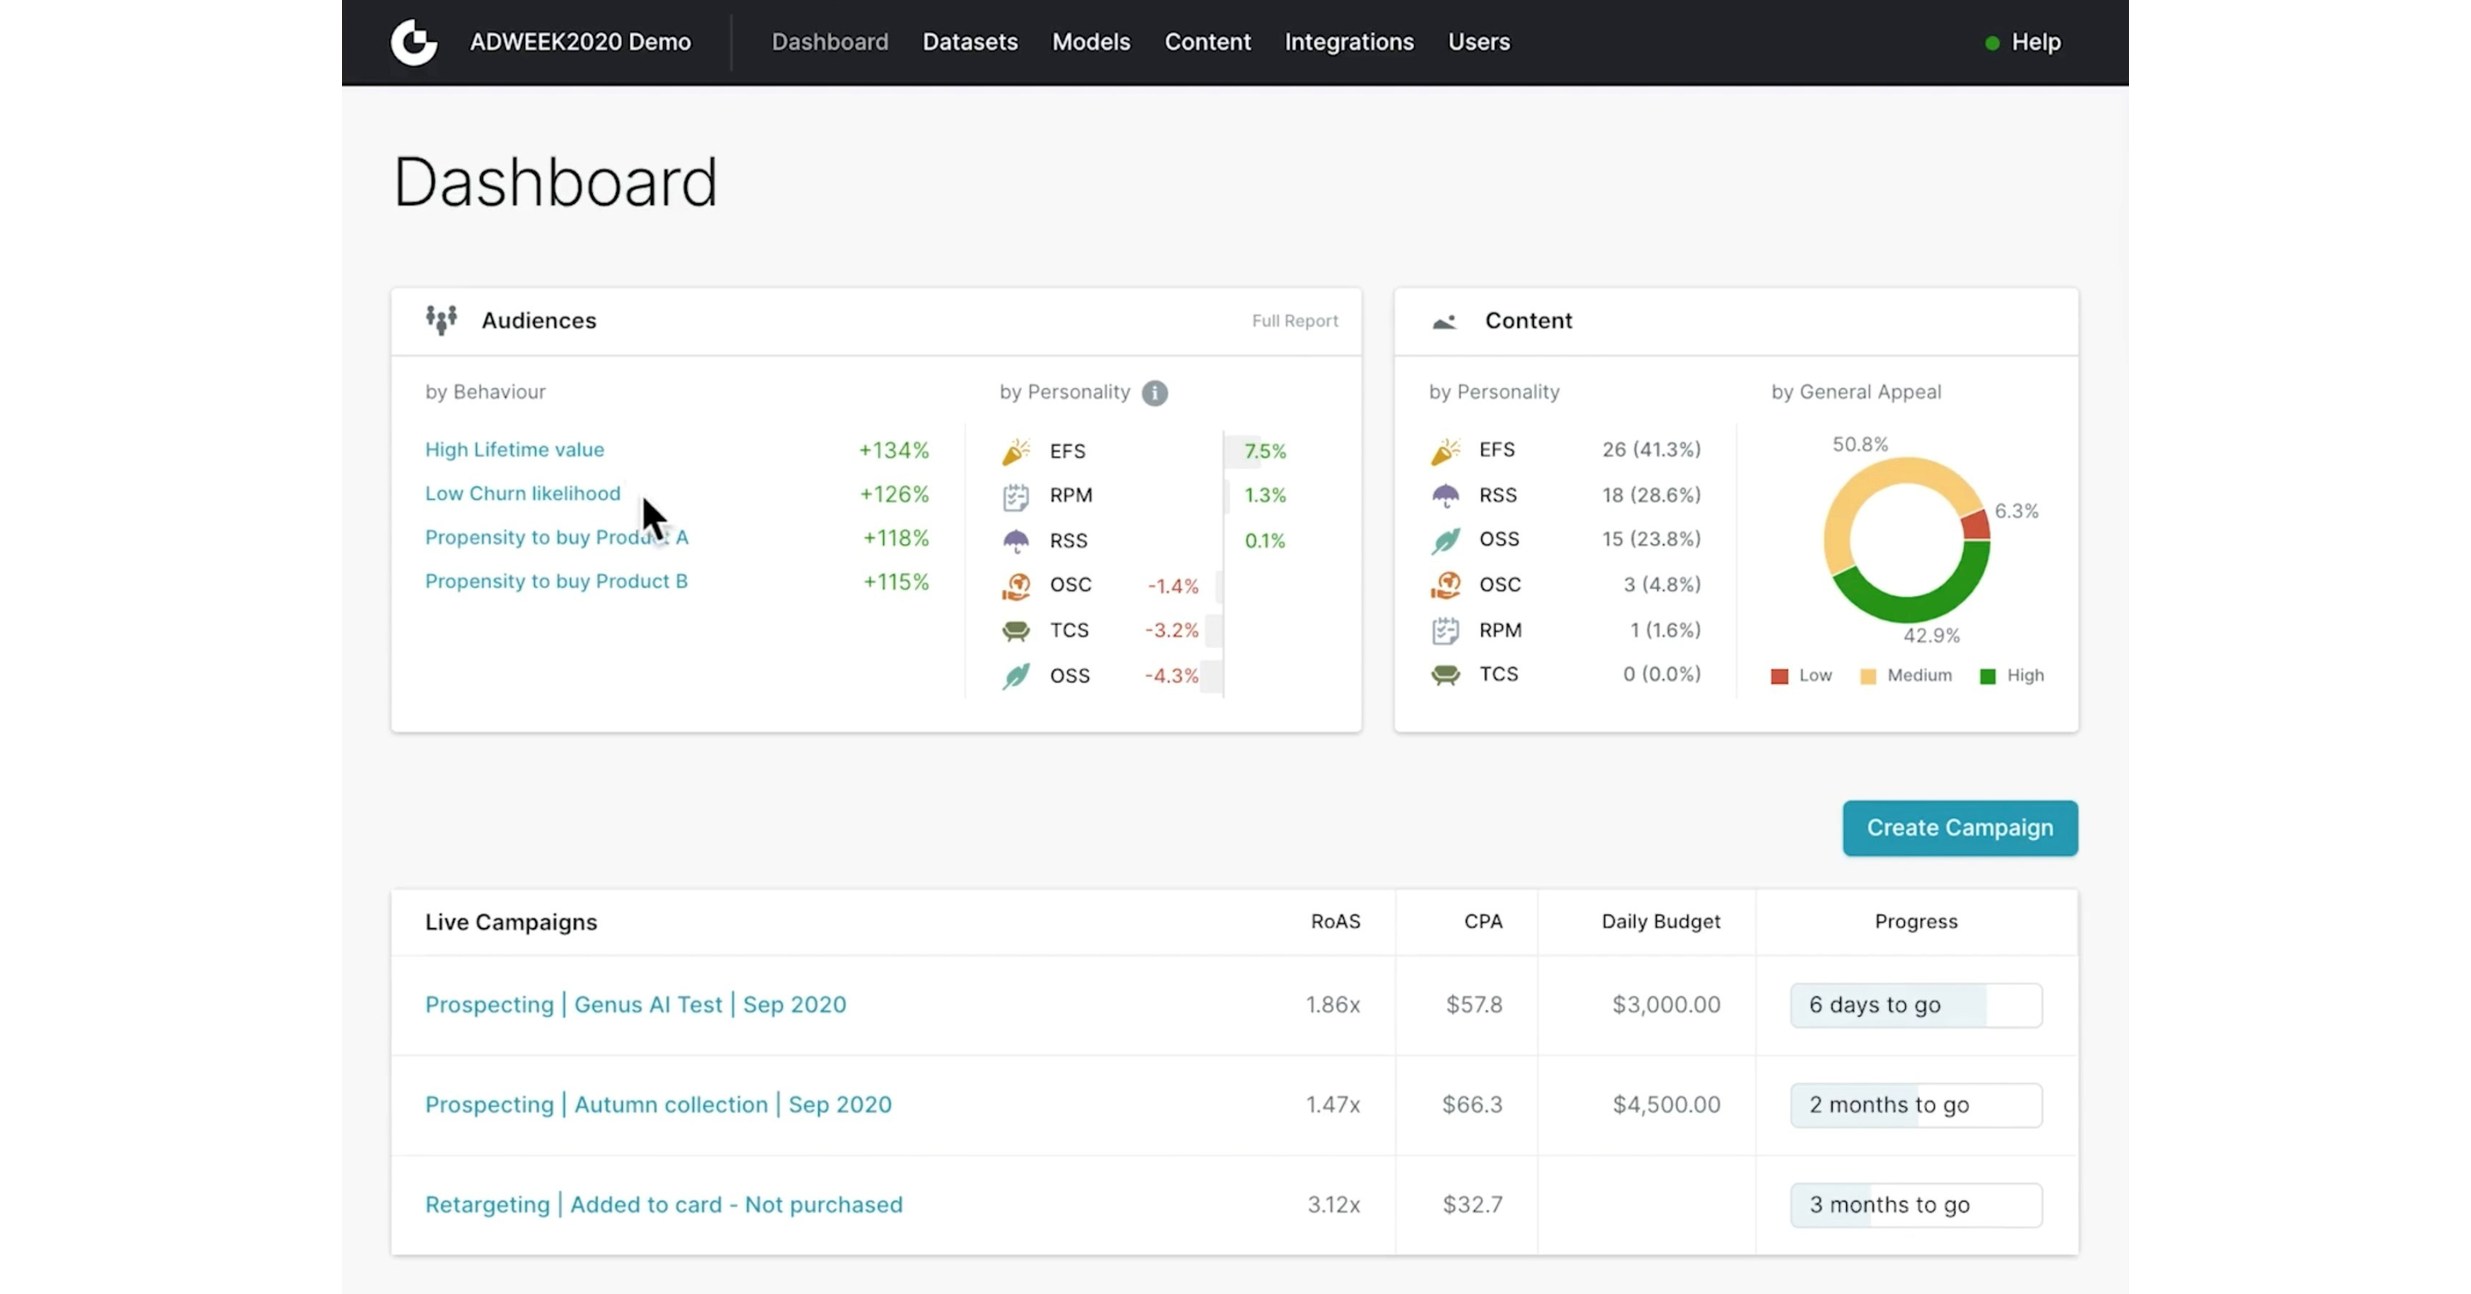Click the Genus AI logo in the top bar
Screen dimensions: 2471x1294
[414, 41]
